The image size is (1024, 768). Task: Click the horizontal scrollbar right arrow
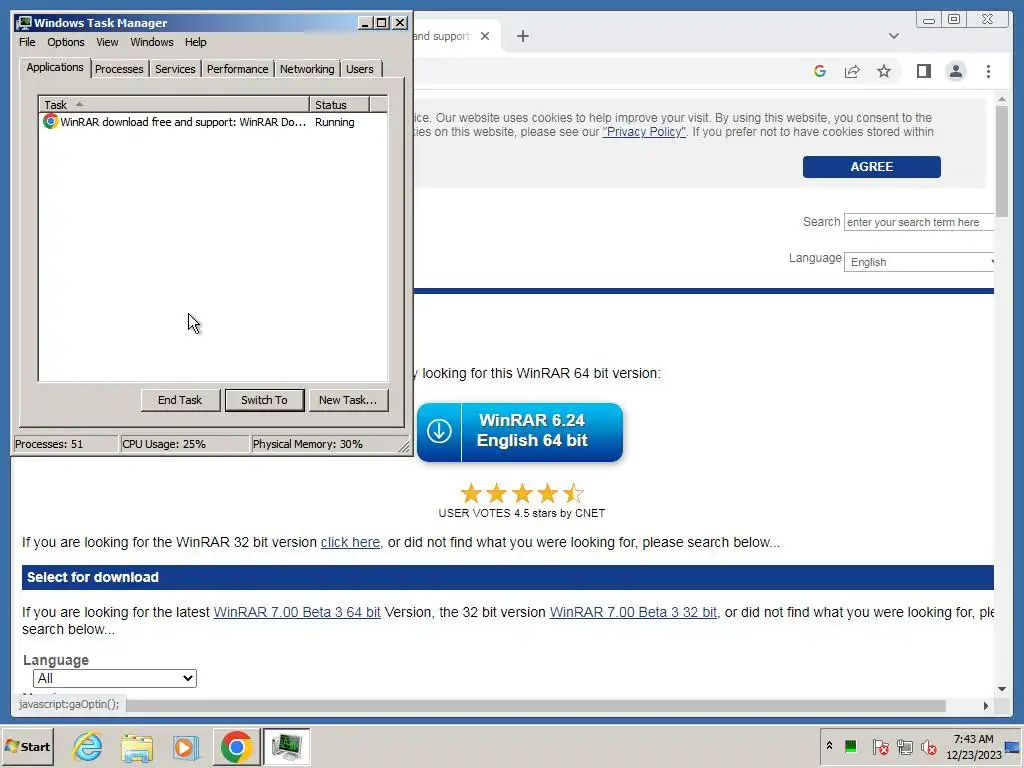tap(985, 705)
